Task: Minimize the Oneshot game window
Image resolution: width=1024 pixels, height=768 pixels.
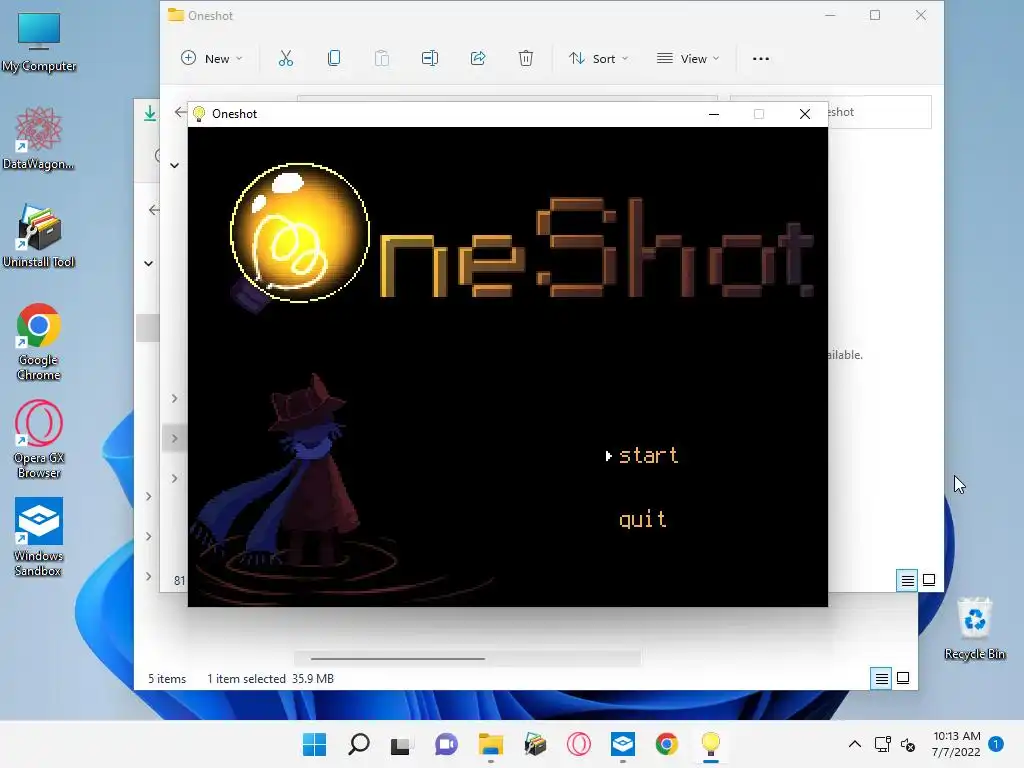Action: 714,114
